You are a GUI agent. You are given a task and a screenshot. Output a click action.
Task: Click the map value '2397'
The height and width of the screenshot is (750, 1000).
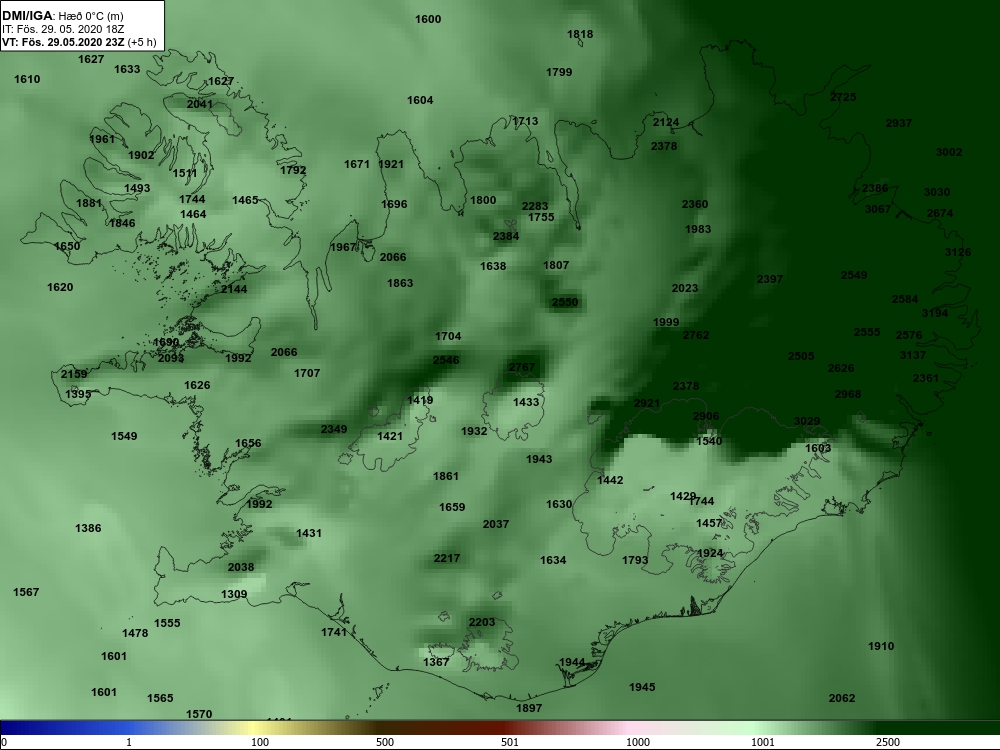click(770, 279)
